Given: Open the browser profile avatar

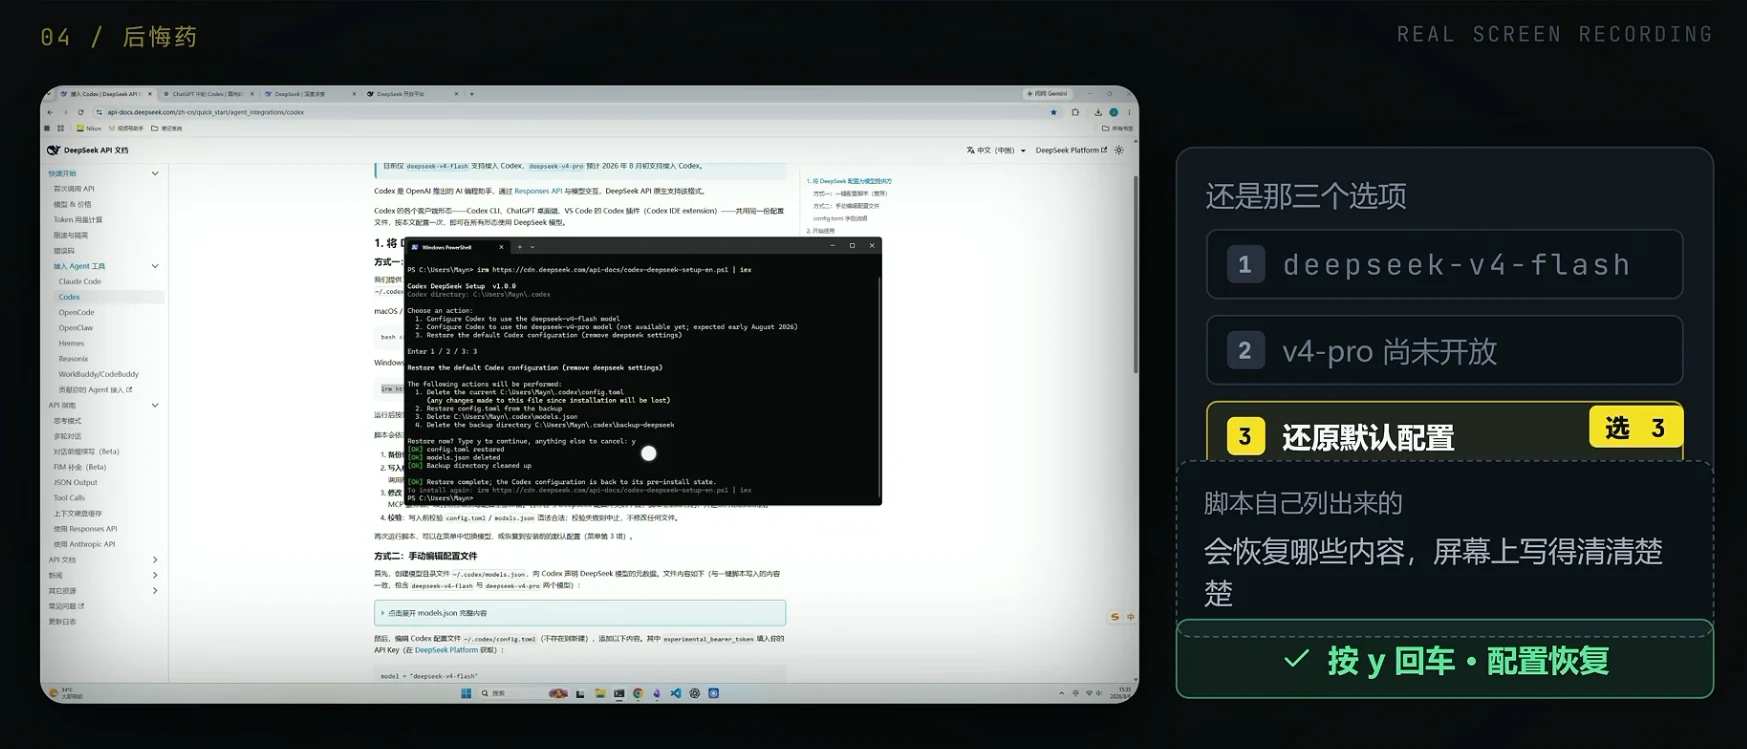Looking at the screenshot, I should pyautogui.click(x=1113, y=112).
